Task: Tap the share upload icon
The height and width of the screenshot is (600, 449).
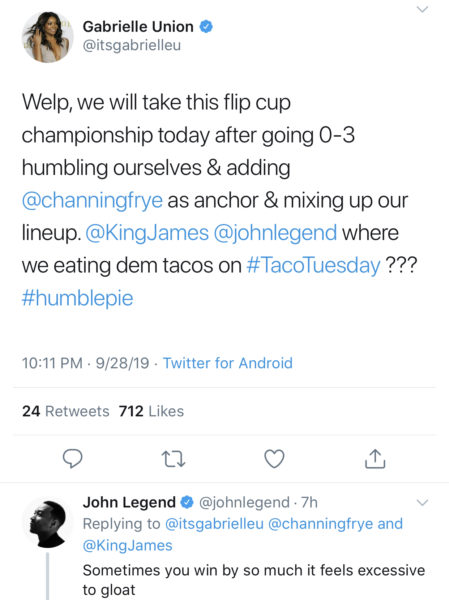Action: point(375,458)
